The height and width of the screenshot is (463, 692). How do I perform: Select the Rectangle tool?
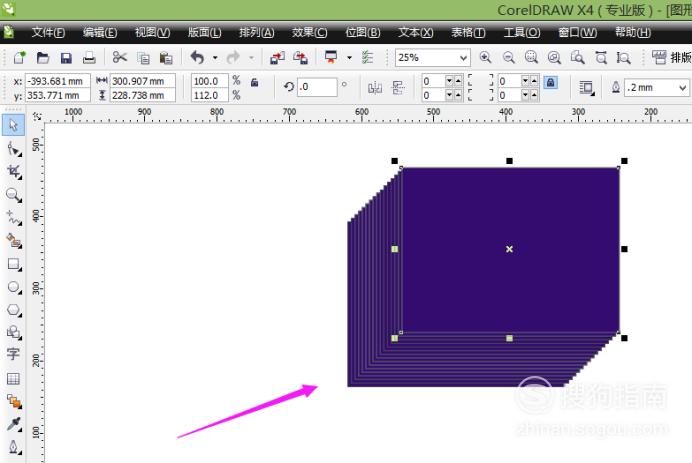[14, 264]
